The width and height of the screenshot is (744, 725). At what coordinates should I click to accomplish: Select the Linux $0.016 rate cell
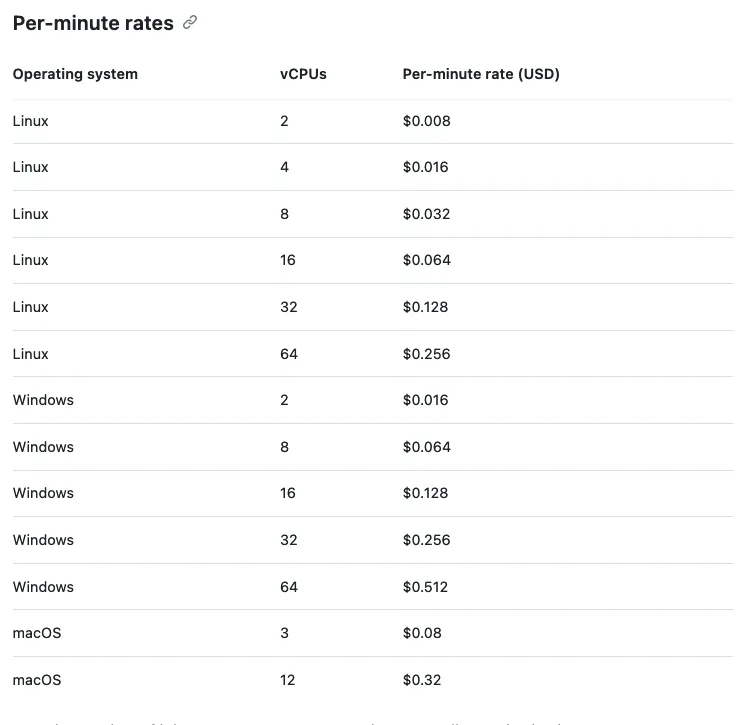pos(427,167)
